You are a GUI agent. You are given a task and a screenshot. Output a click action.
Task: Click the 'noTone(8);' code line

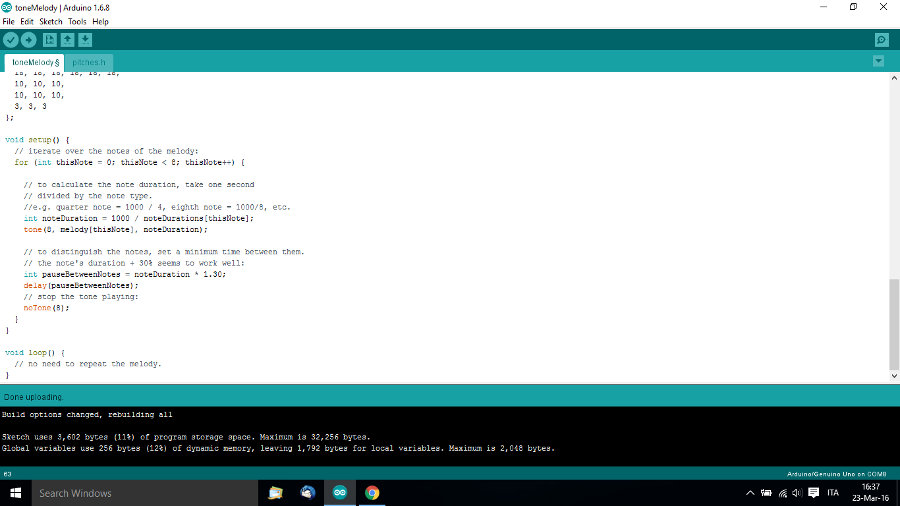point(46,308)
